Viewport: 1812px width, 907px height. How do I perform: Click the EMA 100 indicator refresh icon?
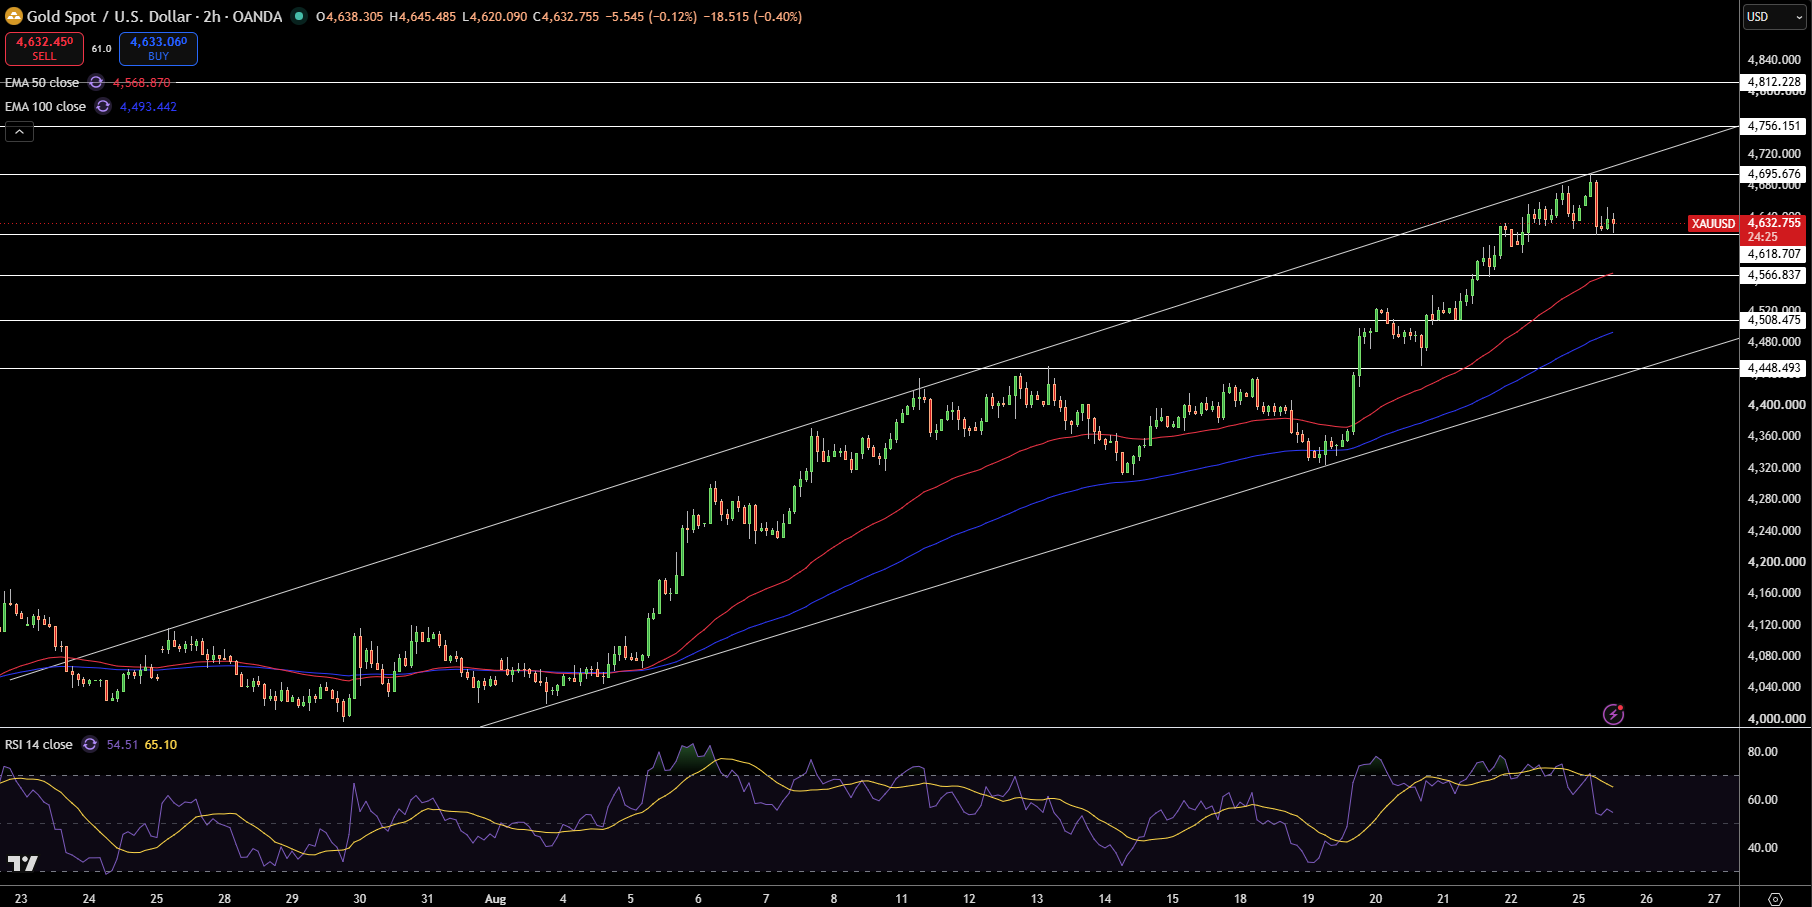[103, 107]
